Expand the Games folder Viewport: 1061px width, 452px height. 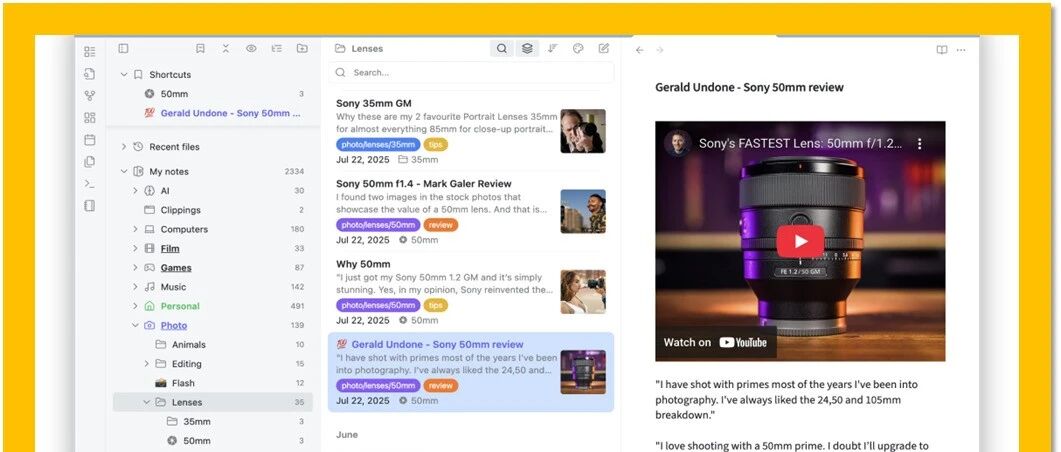point(135,268)
